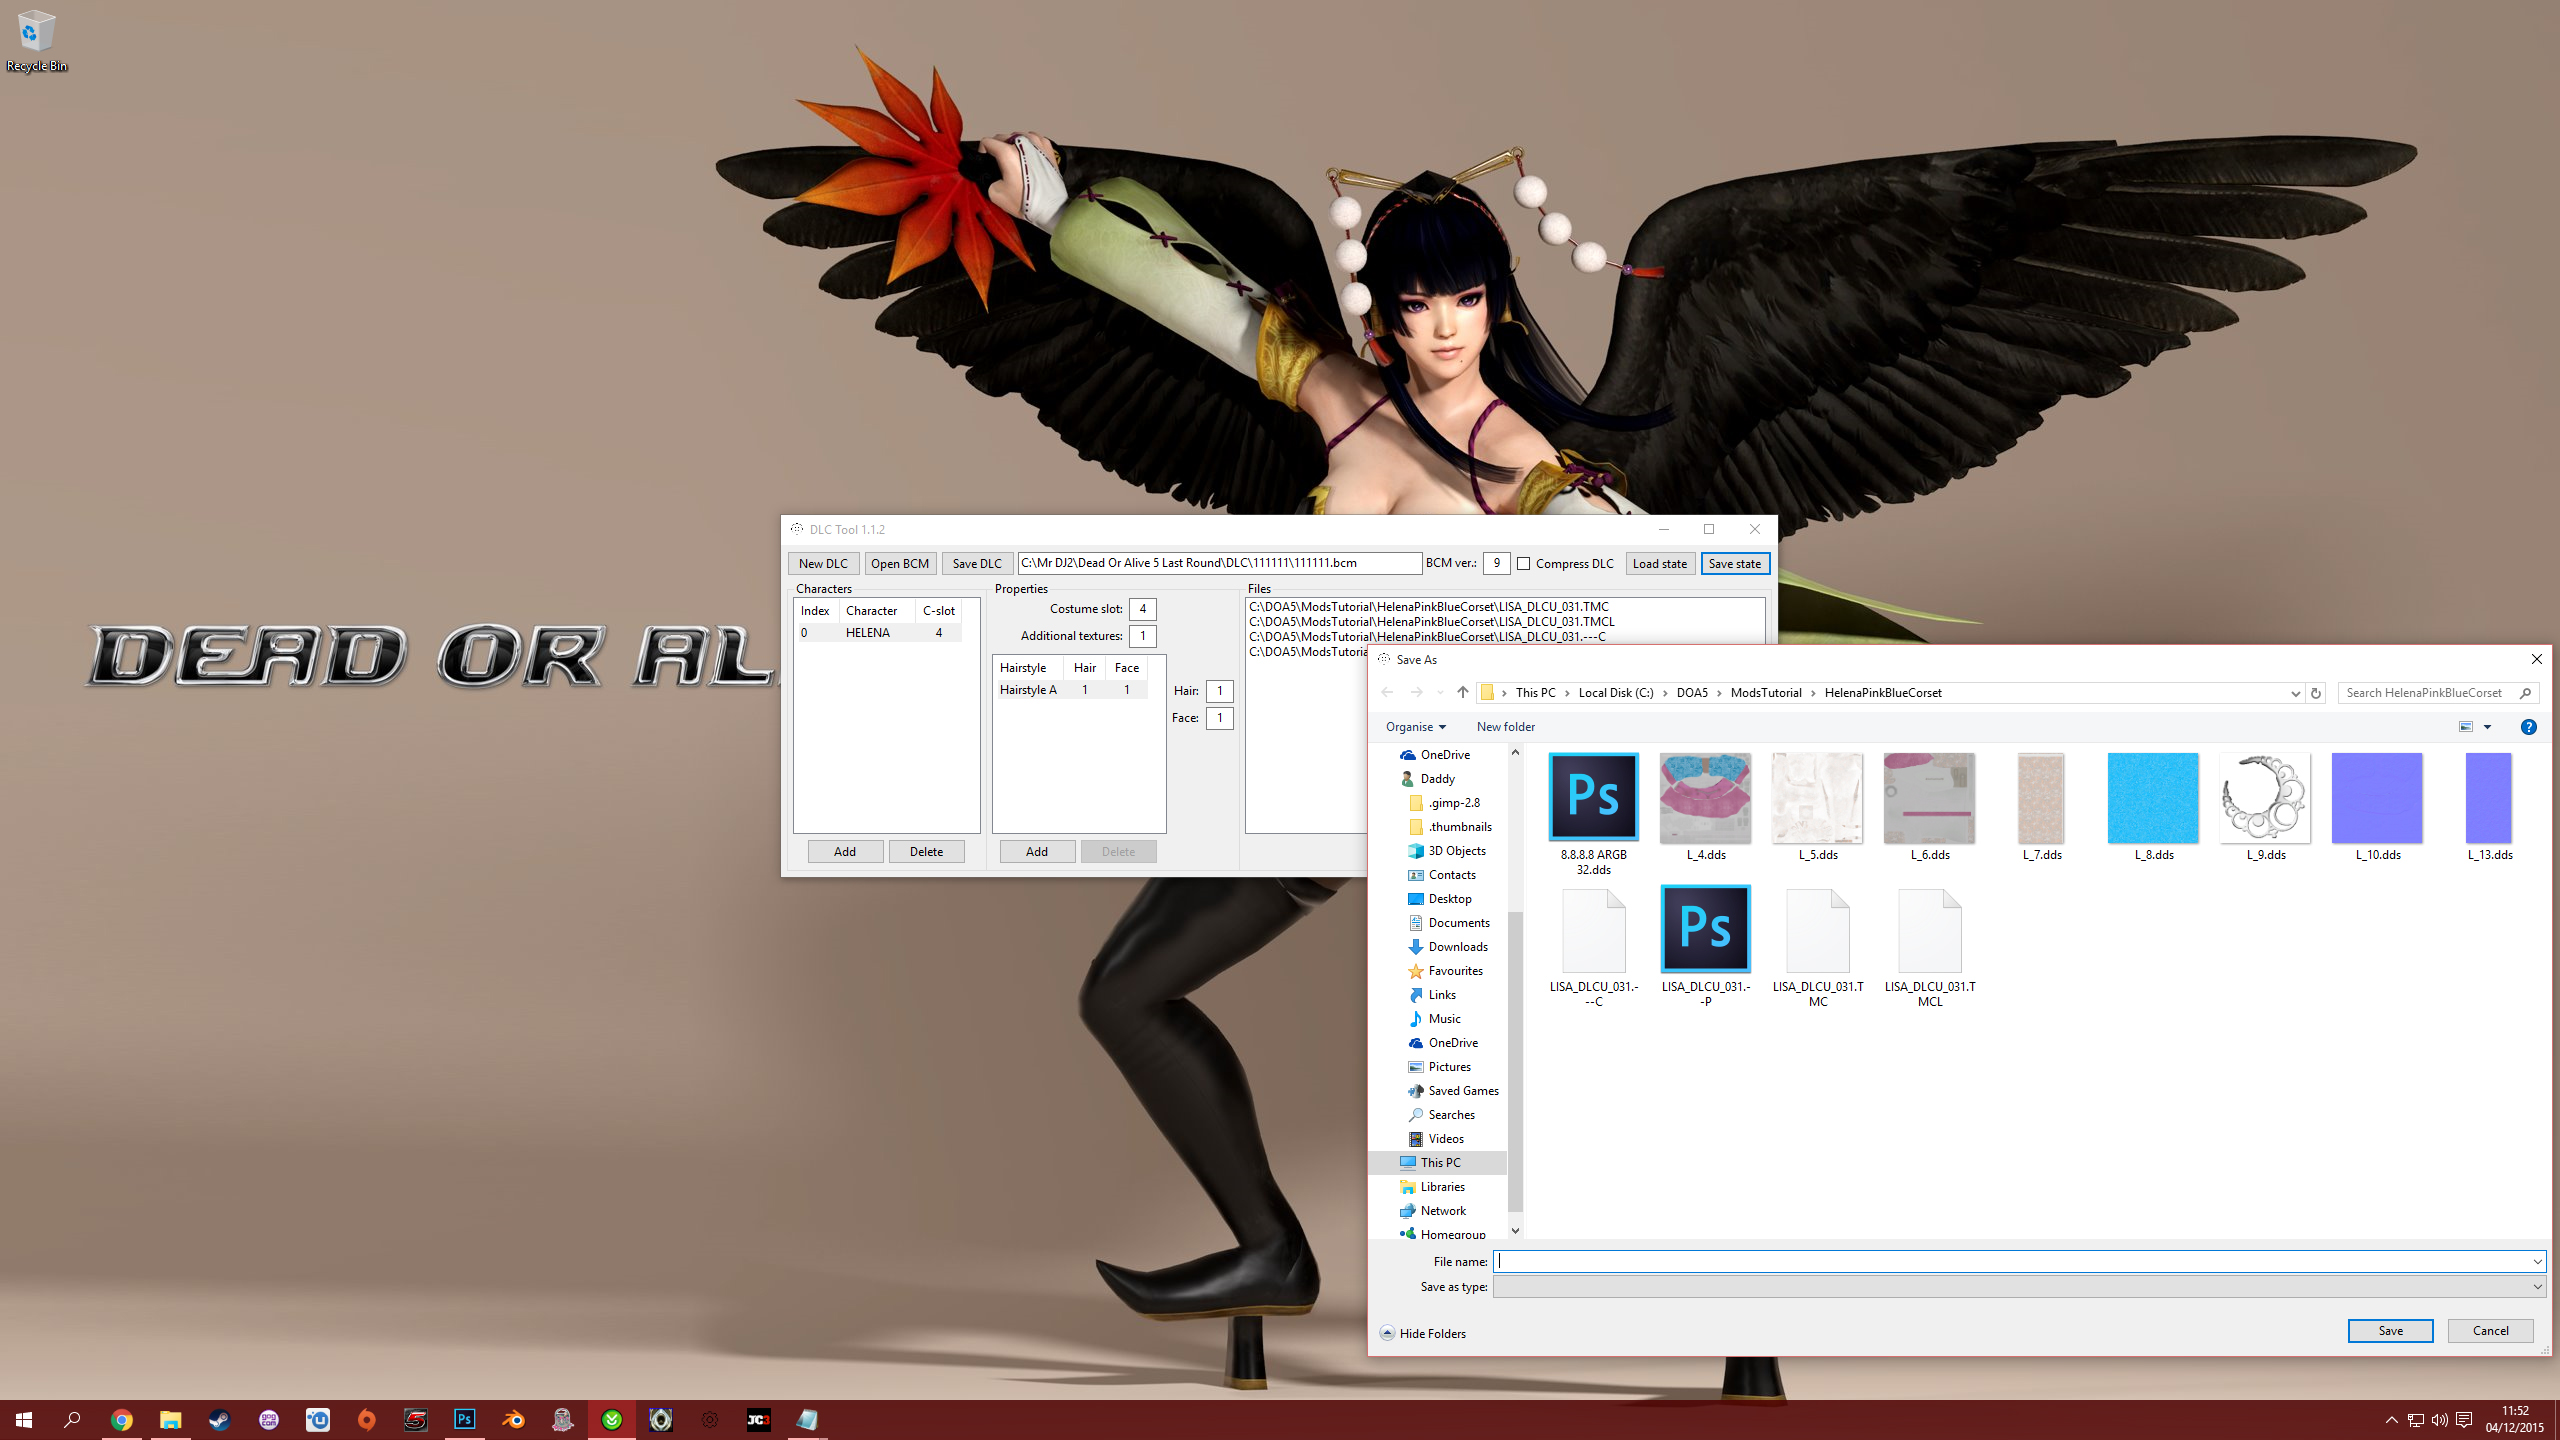Click DOA5 in the breadcrumb path
The width and height of the screenshot is (2560, 1440).
tap(1692, 692)
